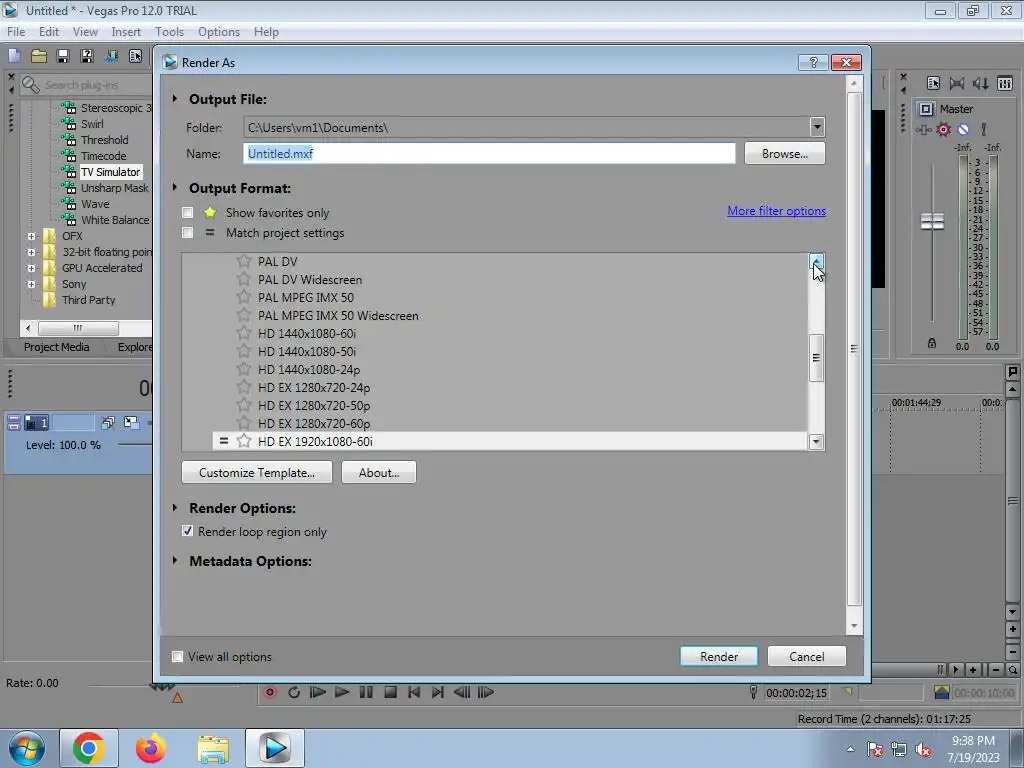Image resolution: width=1024 pixels, height=768 pixels.
Task: Click Play From Start button
Action: point(317,692)
